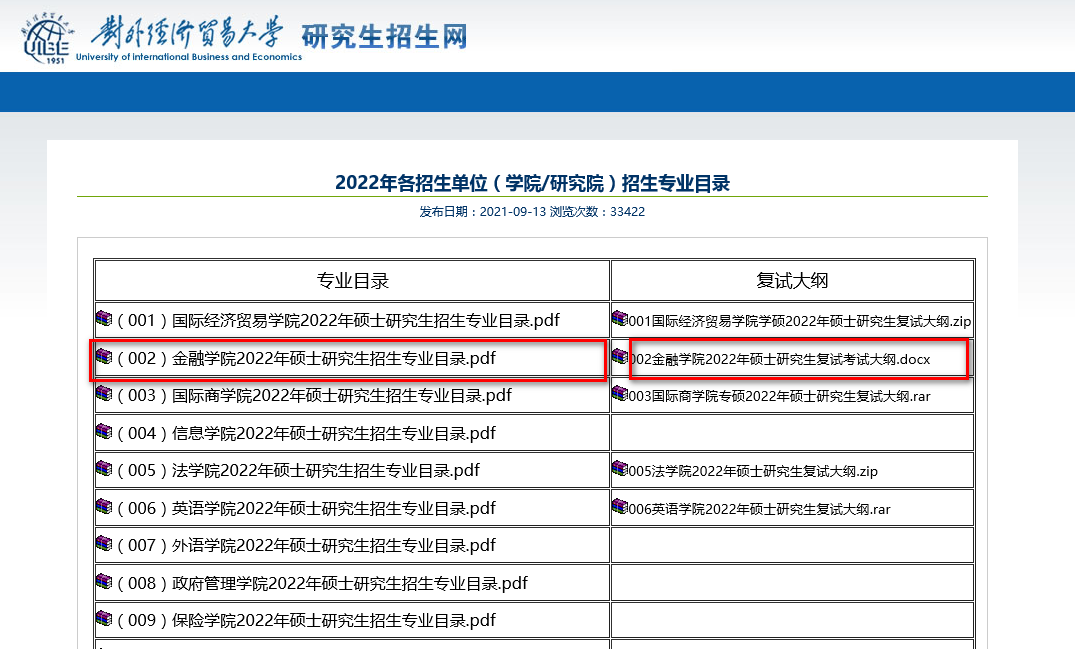
Task: Click file icon beside 005 法学院 pdf
Action: pos(105,469)
